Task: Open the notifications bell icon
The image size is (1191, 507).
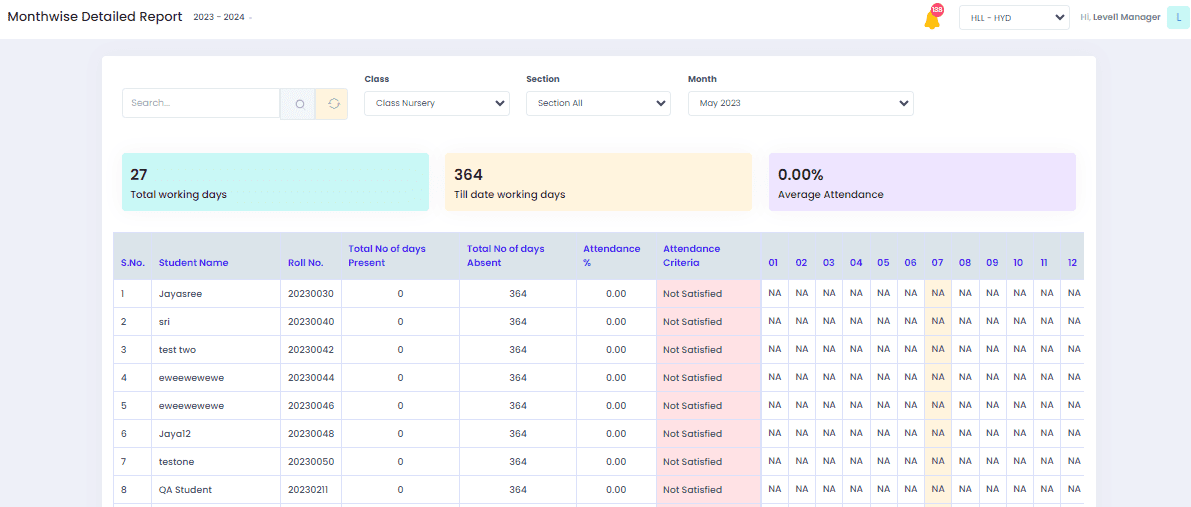Action: point(931,19)
